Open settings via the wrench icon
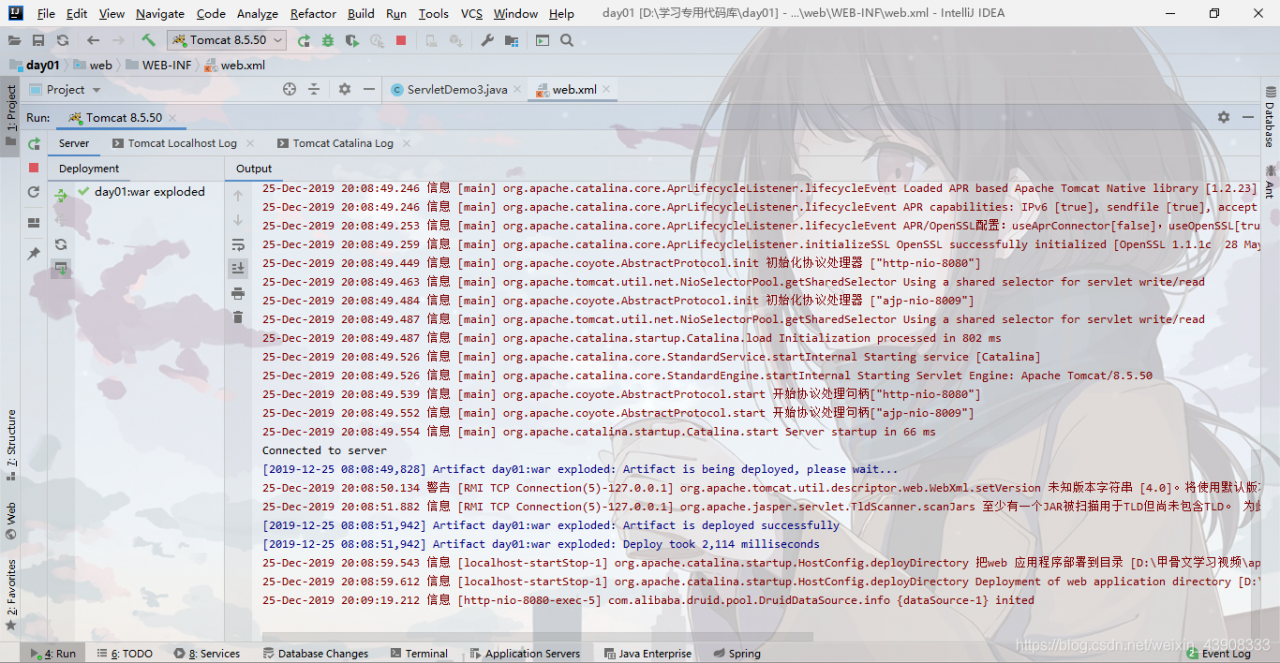 487,40
